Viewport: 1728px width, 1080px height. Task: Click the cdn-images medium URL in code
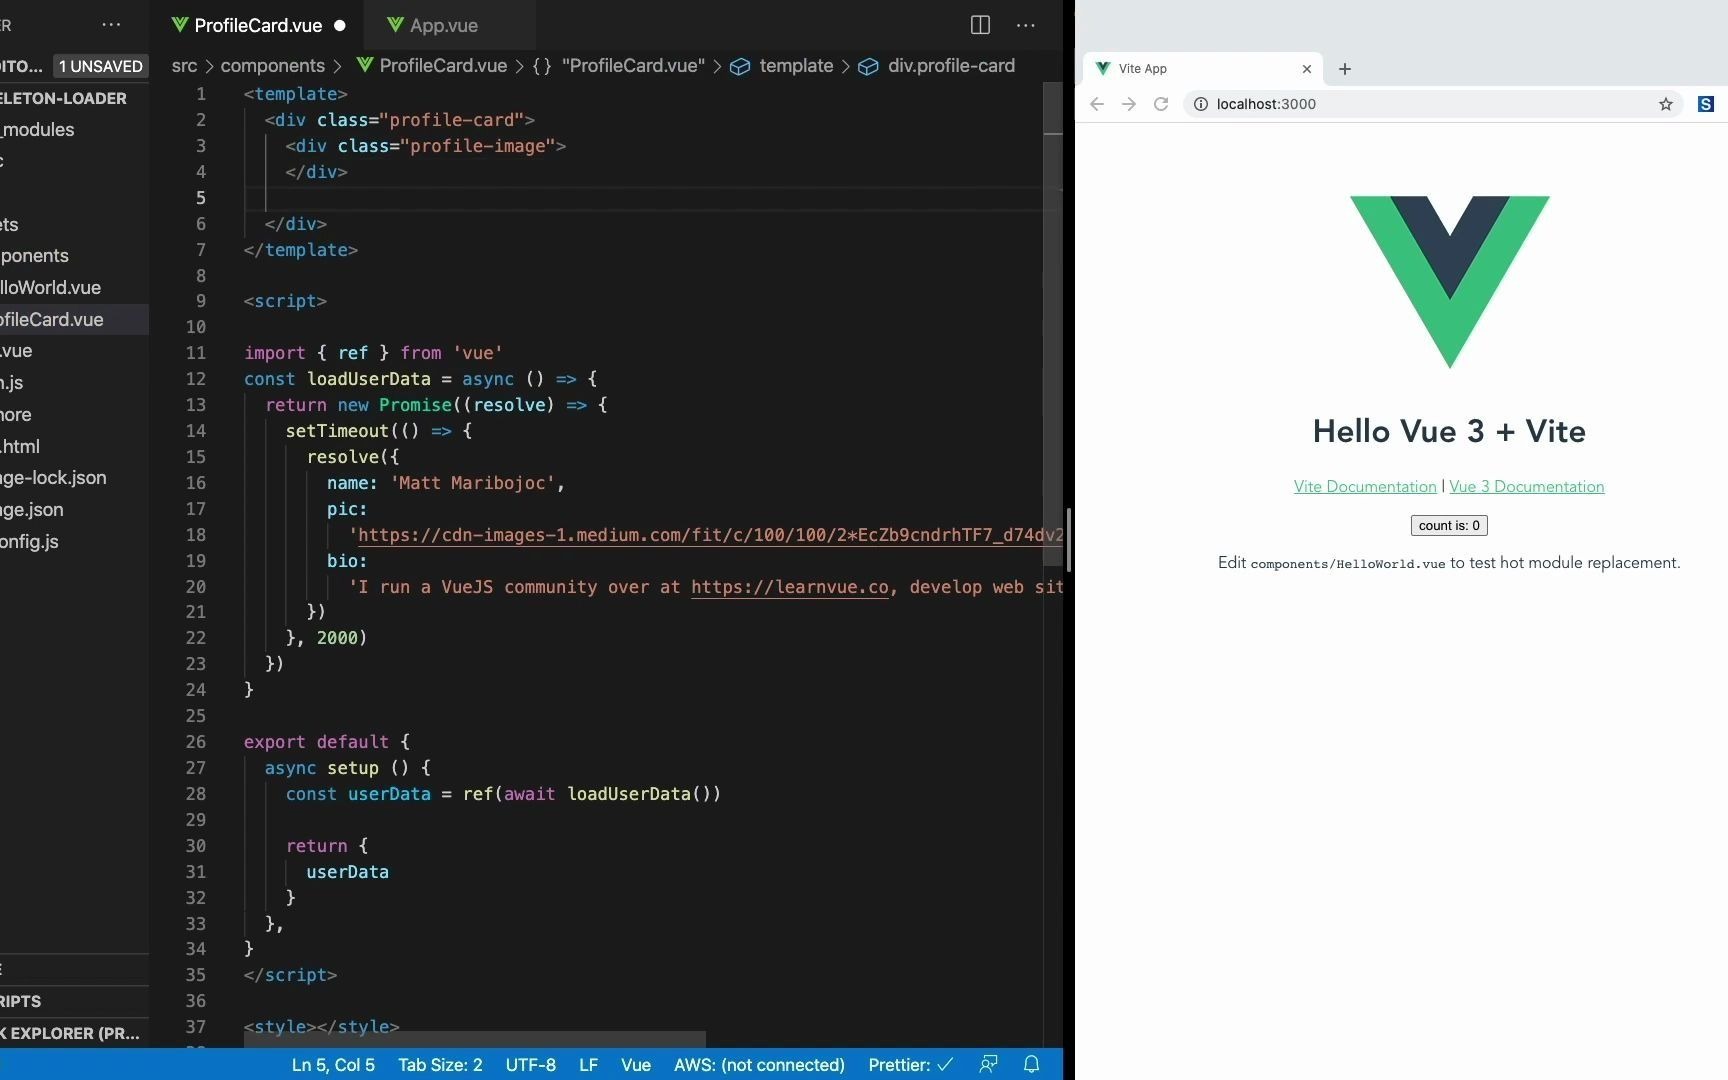[x=710, y=535]
